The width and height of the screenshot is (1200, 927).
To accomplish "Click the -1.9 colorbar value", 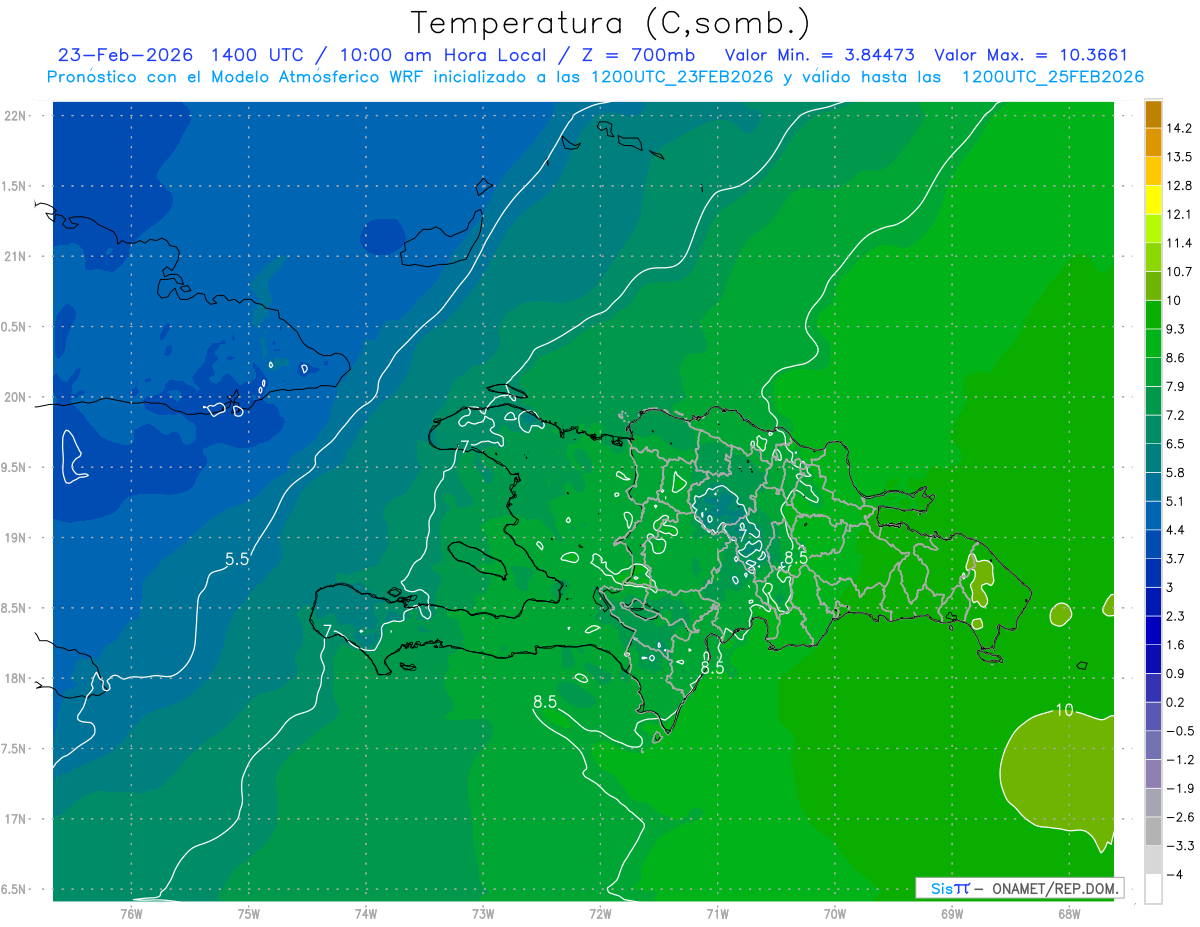I will click(x=1180, y=789).
